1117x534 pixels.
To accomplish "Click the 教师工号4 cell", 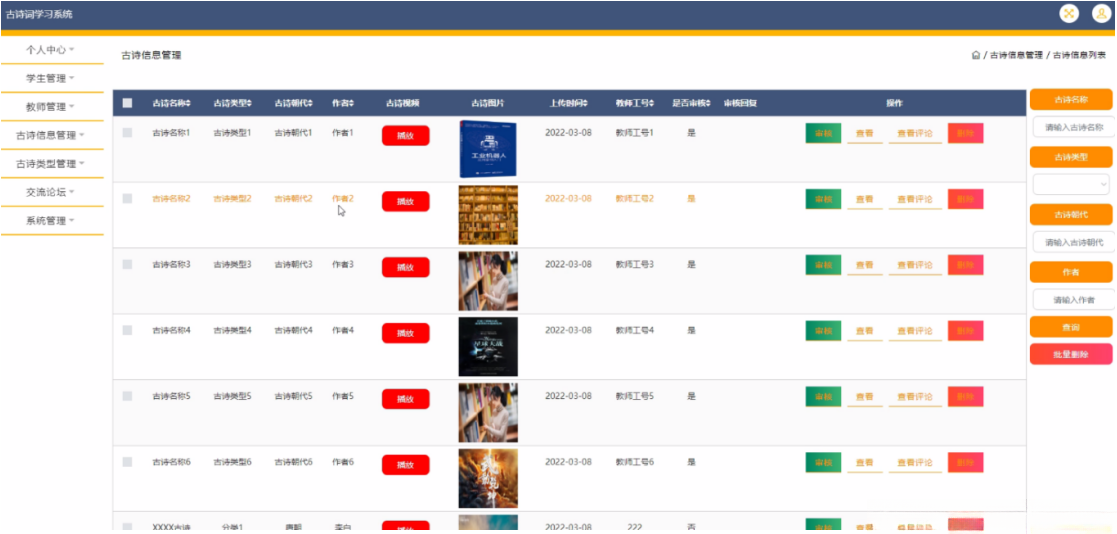I will (x=635, y=330).
